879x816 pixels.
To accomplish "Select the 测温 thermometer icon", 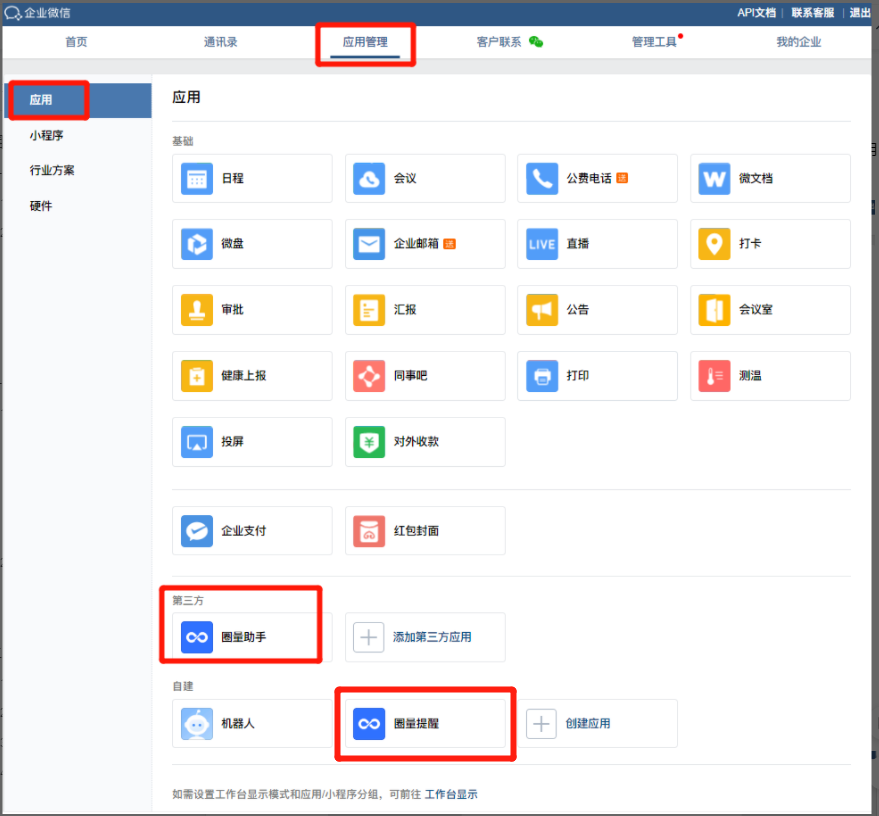I will tap(714, 376).
